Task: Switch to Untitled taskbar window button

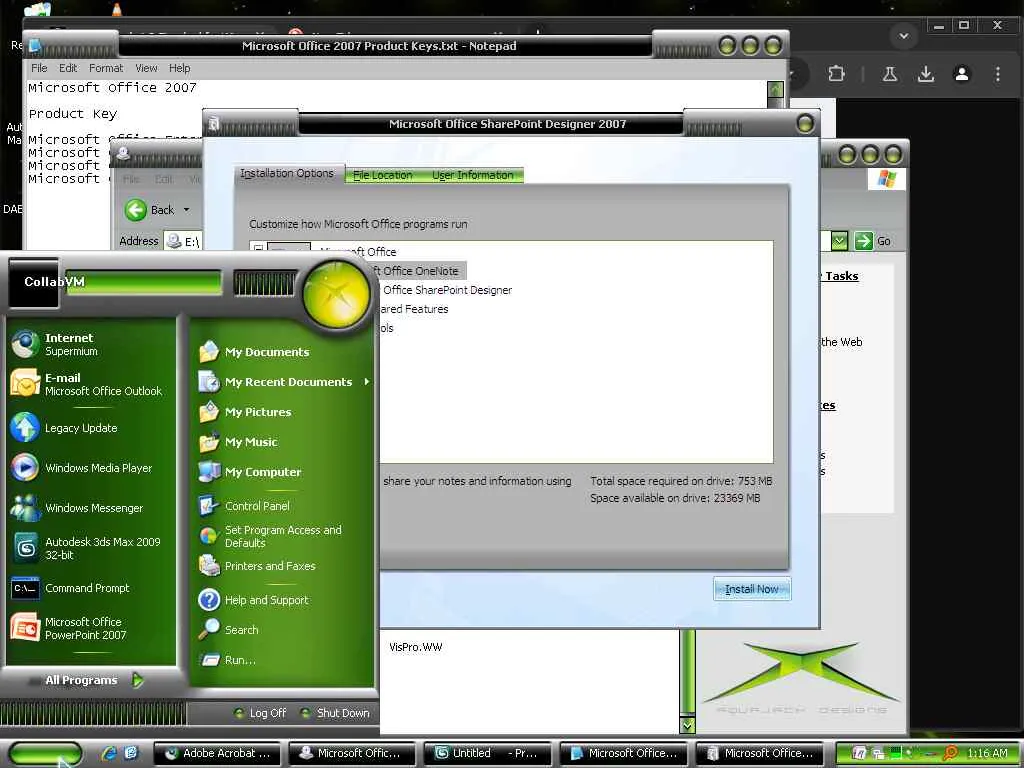Action: pyautogui.click(x=488, y=754)
